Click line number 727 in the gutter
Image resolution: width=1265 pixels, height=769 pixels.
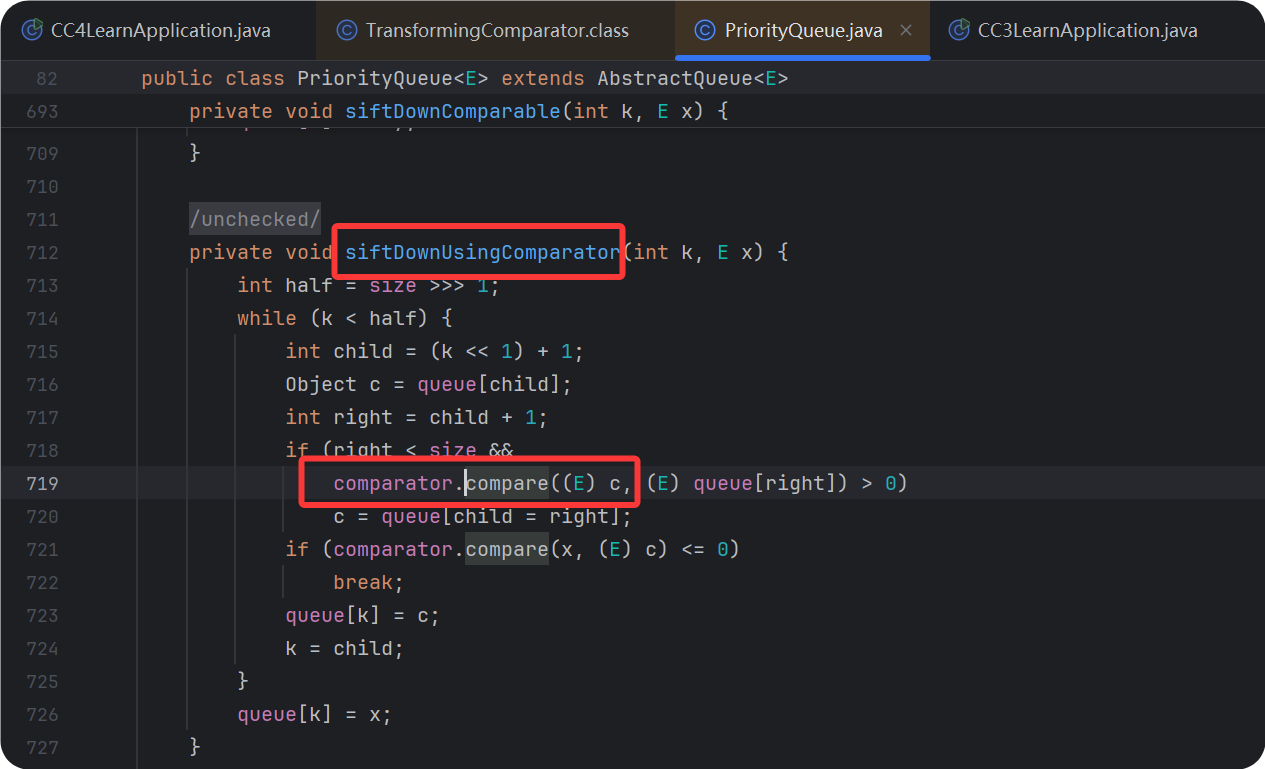tap(44, 747)
